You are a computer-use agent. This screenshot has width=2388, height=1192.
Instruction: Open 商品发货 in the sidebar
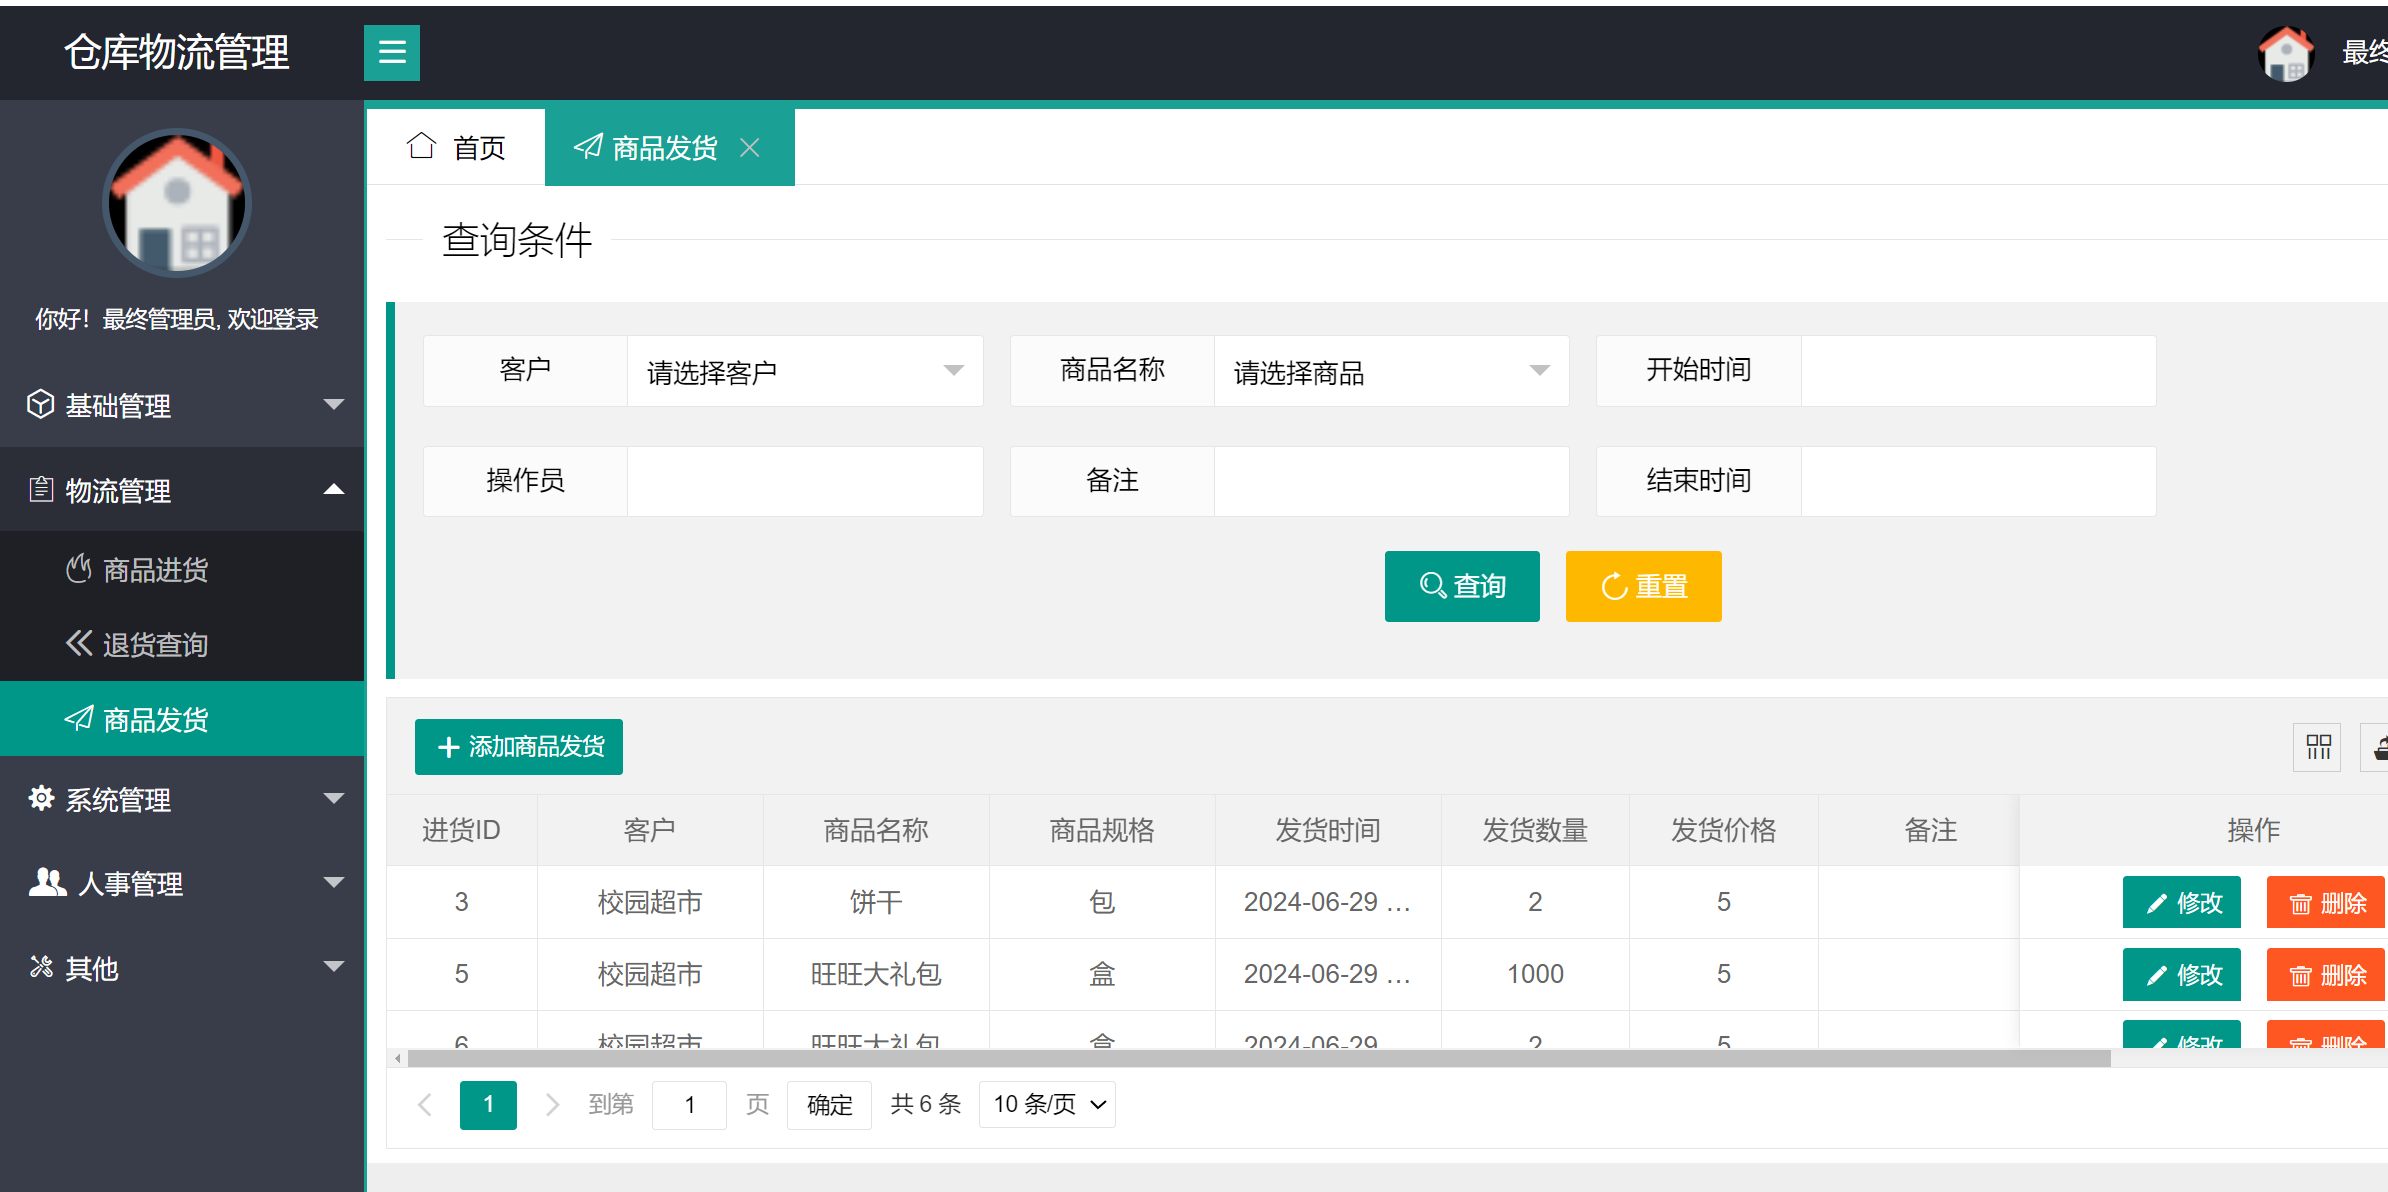point(182,719)
